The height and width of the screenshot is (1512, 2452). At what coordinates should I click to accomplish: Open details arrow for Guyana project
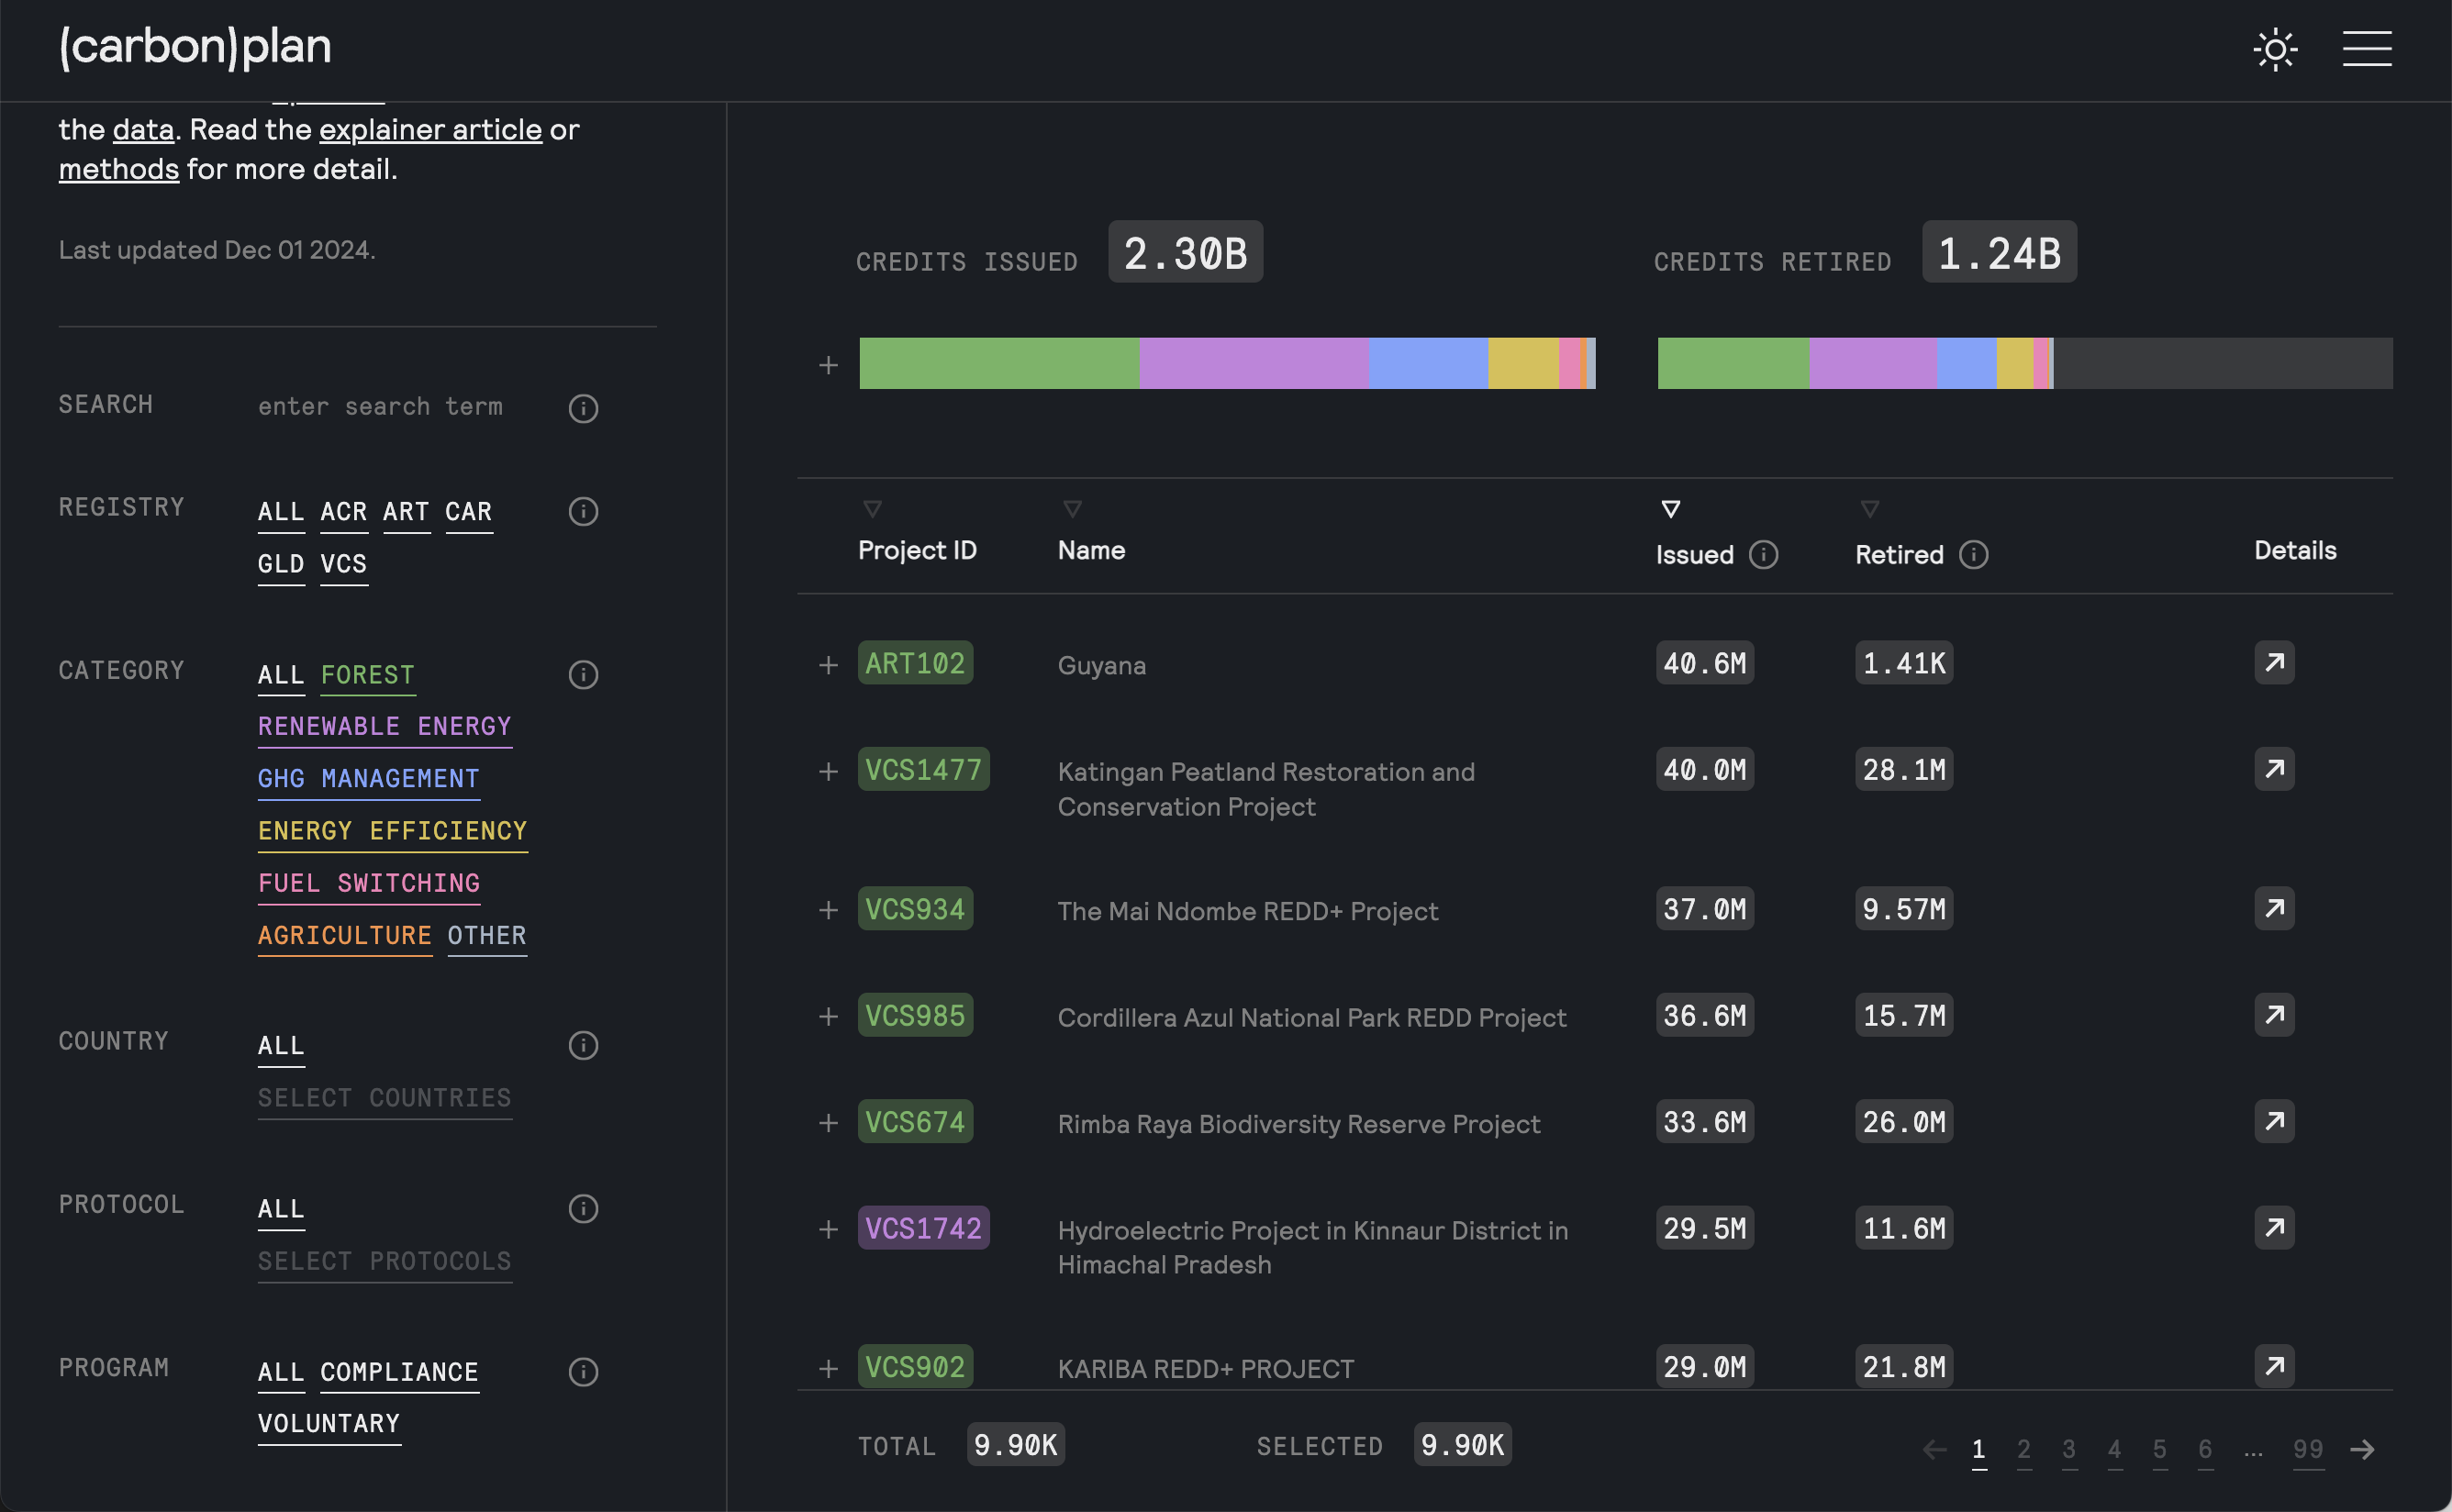tap(2273, 663)
